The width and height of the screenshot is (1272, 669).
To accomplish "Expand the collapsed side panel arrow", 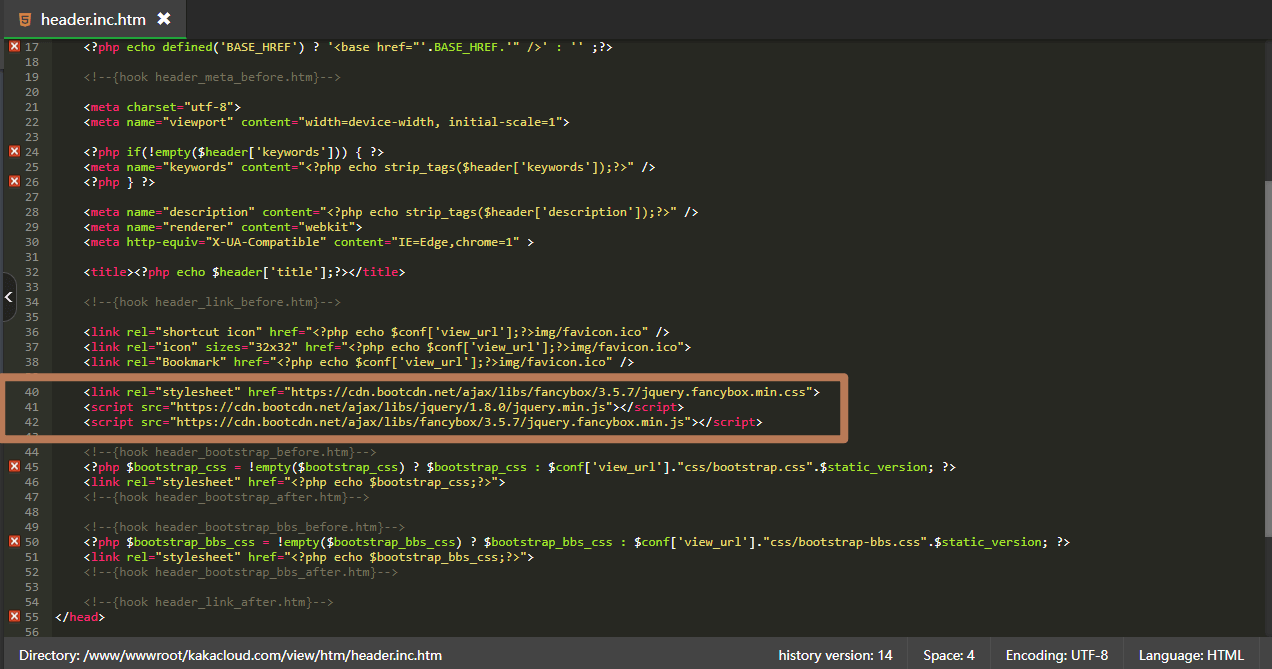I will pyautogui.click(x=8, y=297).
